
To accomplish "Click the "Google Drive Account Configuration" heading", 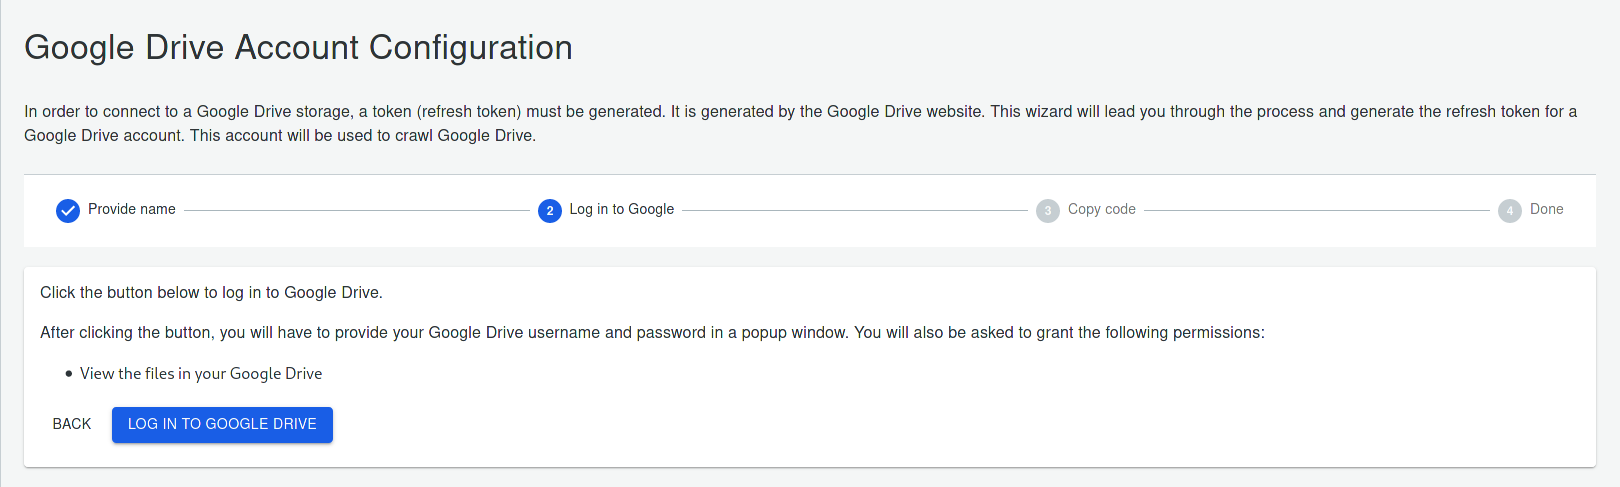I will point(298,47).
